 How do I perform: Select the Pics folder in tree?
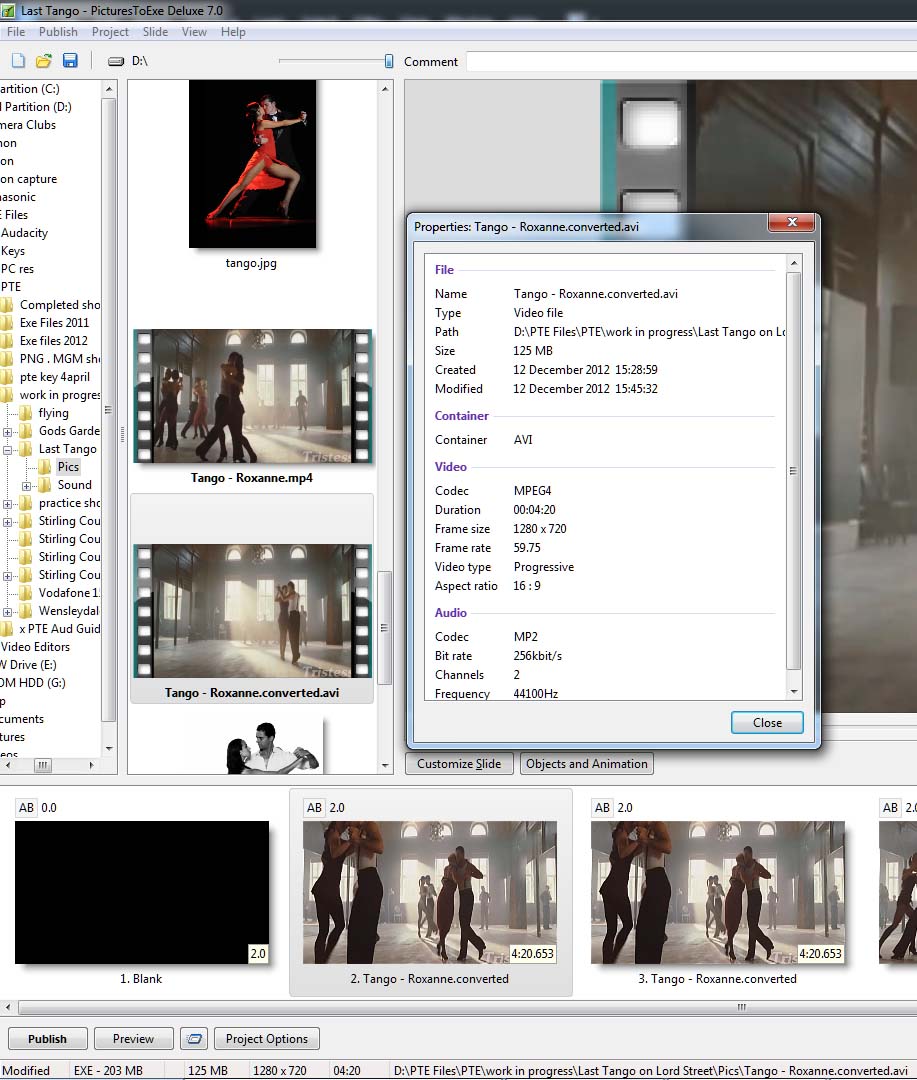(68, 467)
